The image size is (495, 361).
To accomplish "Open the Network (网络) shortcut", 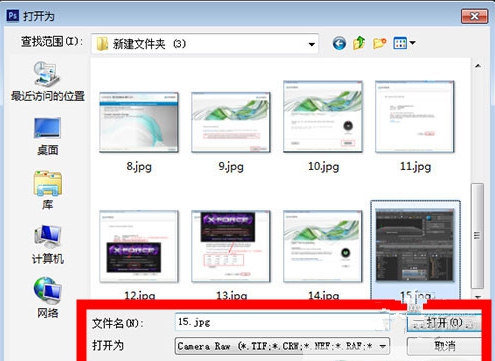I will point(47,298).
